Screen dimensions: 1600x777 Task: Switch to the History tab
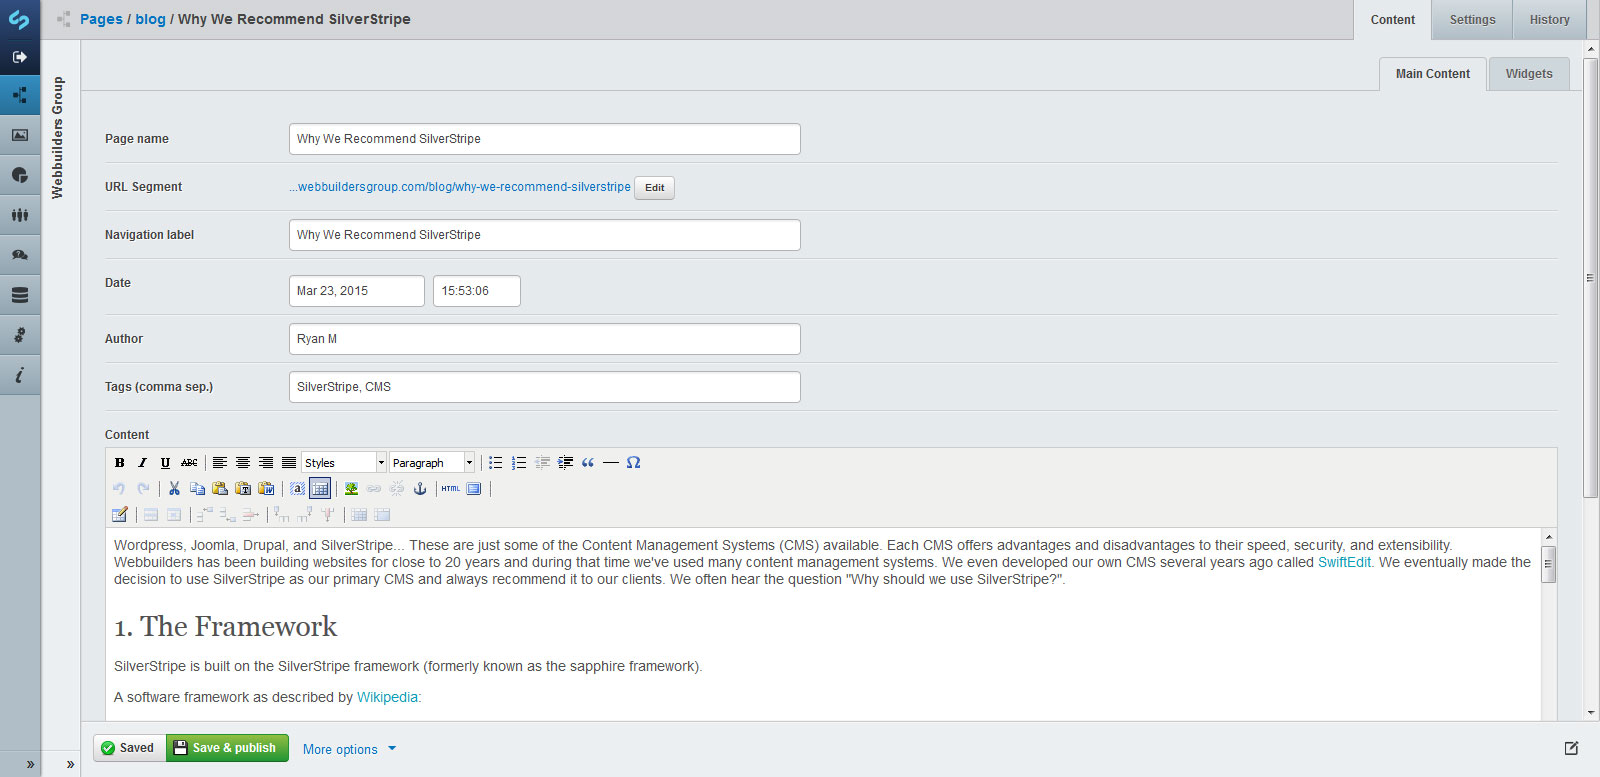point(1550,20)
